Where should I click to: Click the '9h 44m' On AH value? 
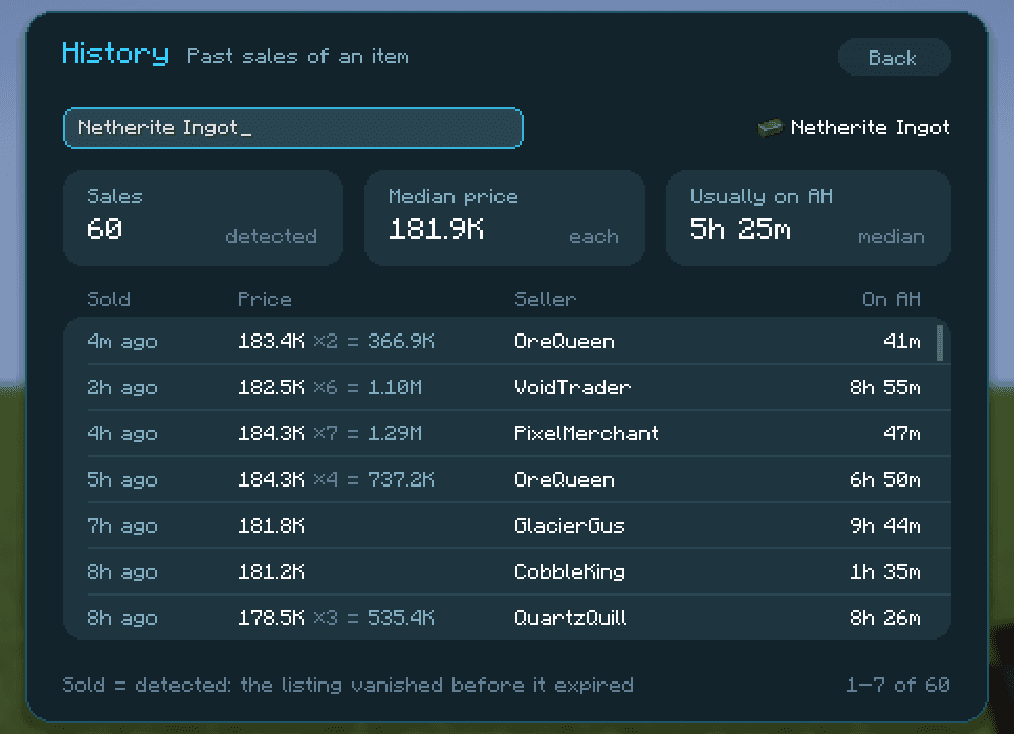point(885,526)
